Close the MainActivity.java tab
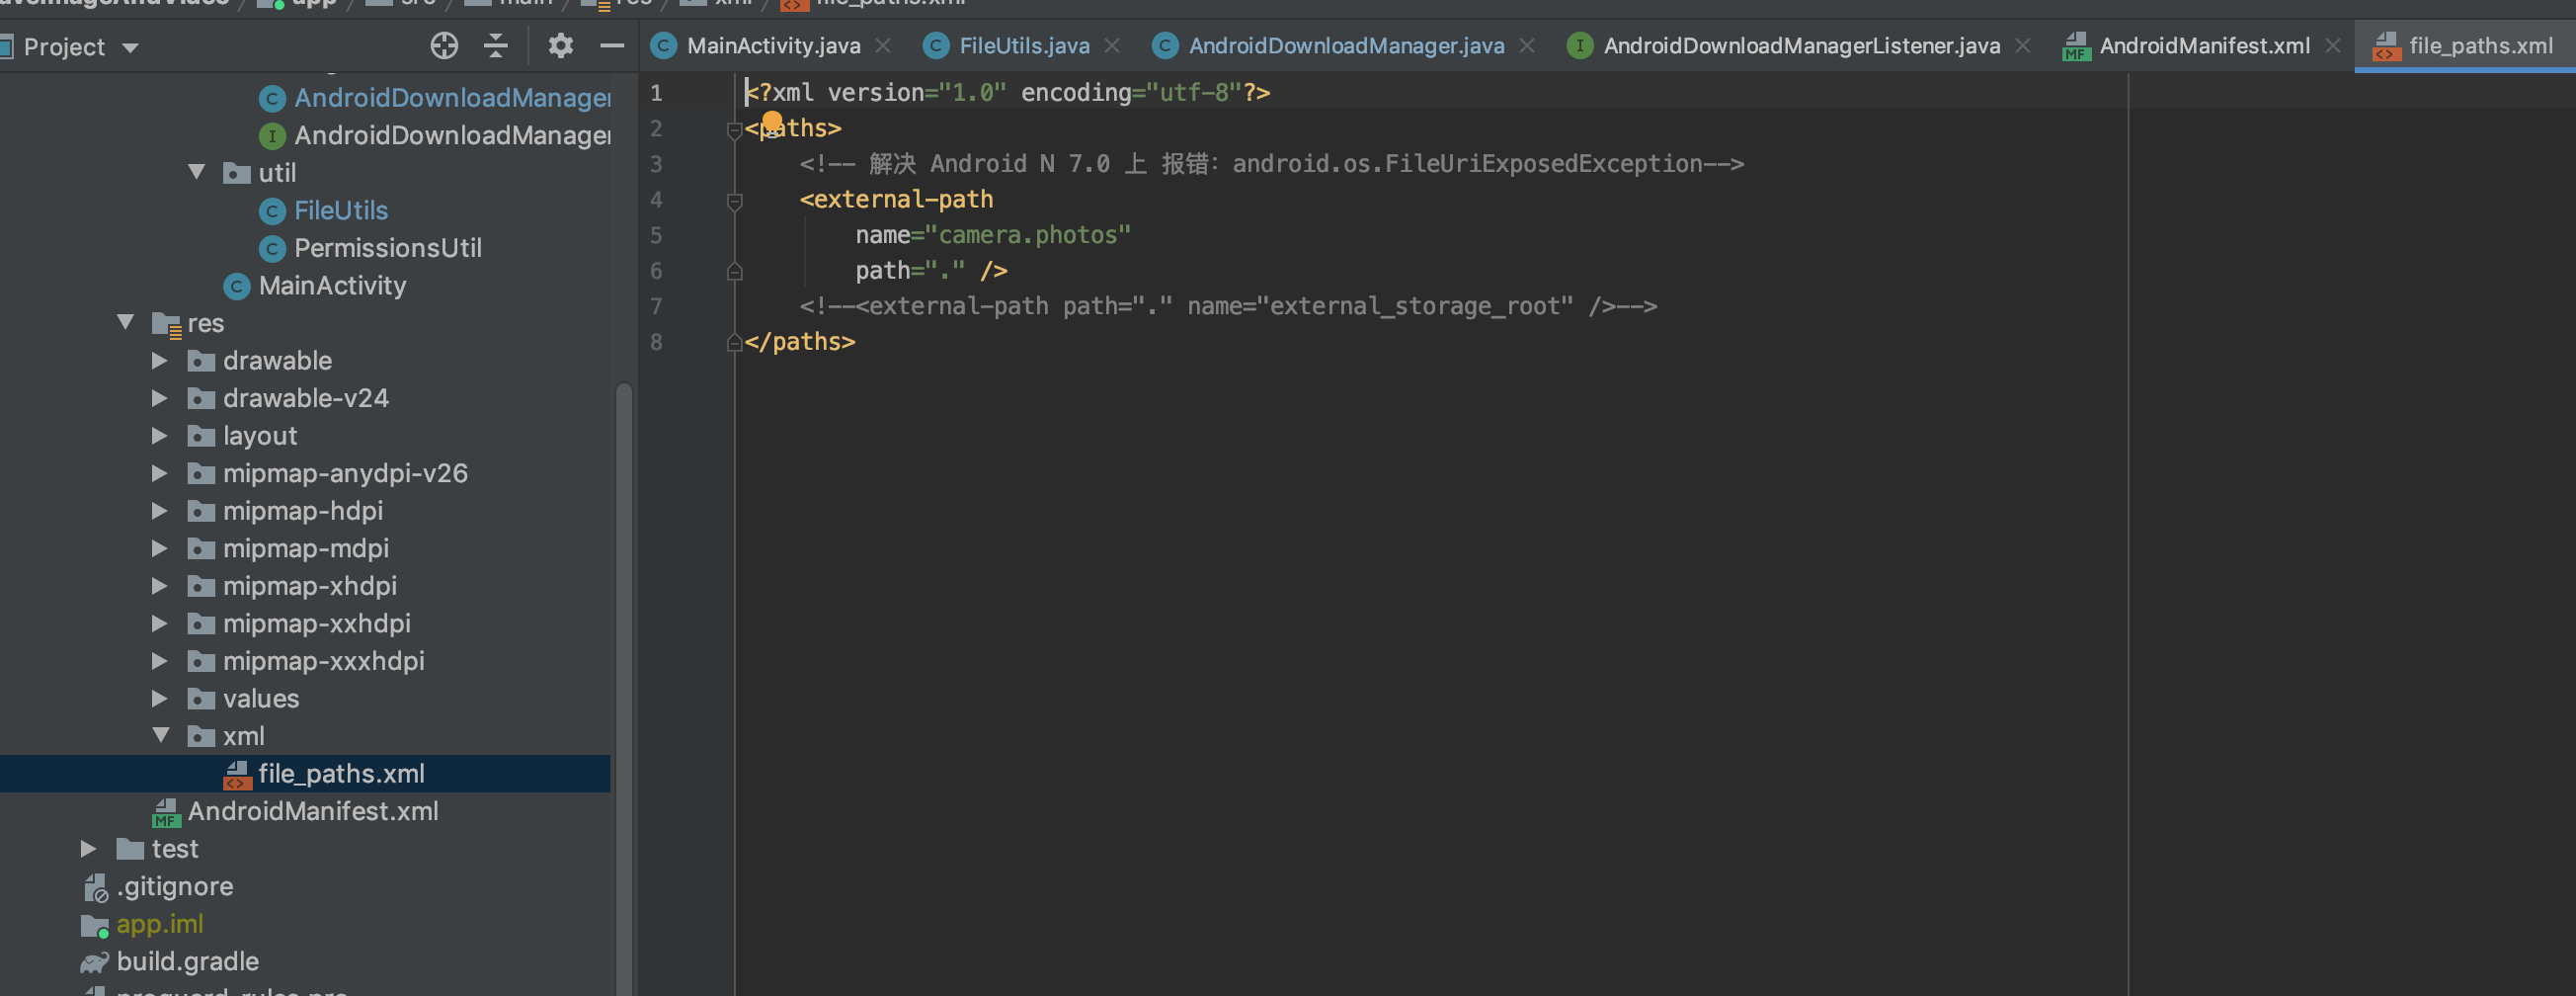The image size is (2576, 996). [x=883, y=46]
